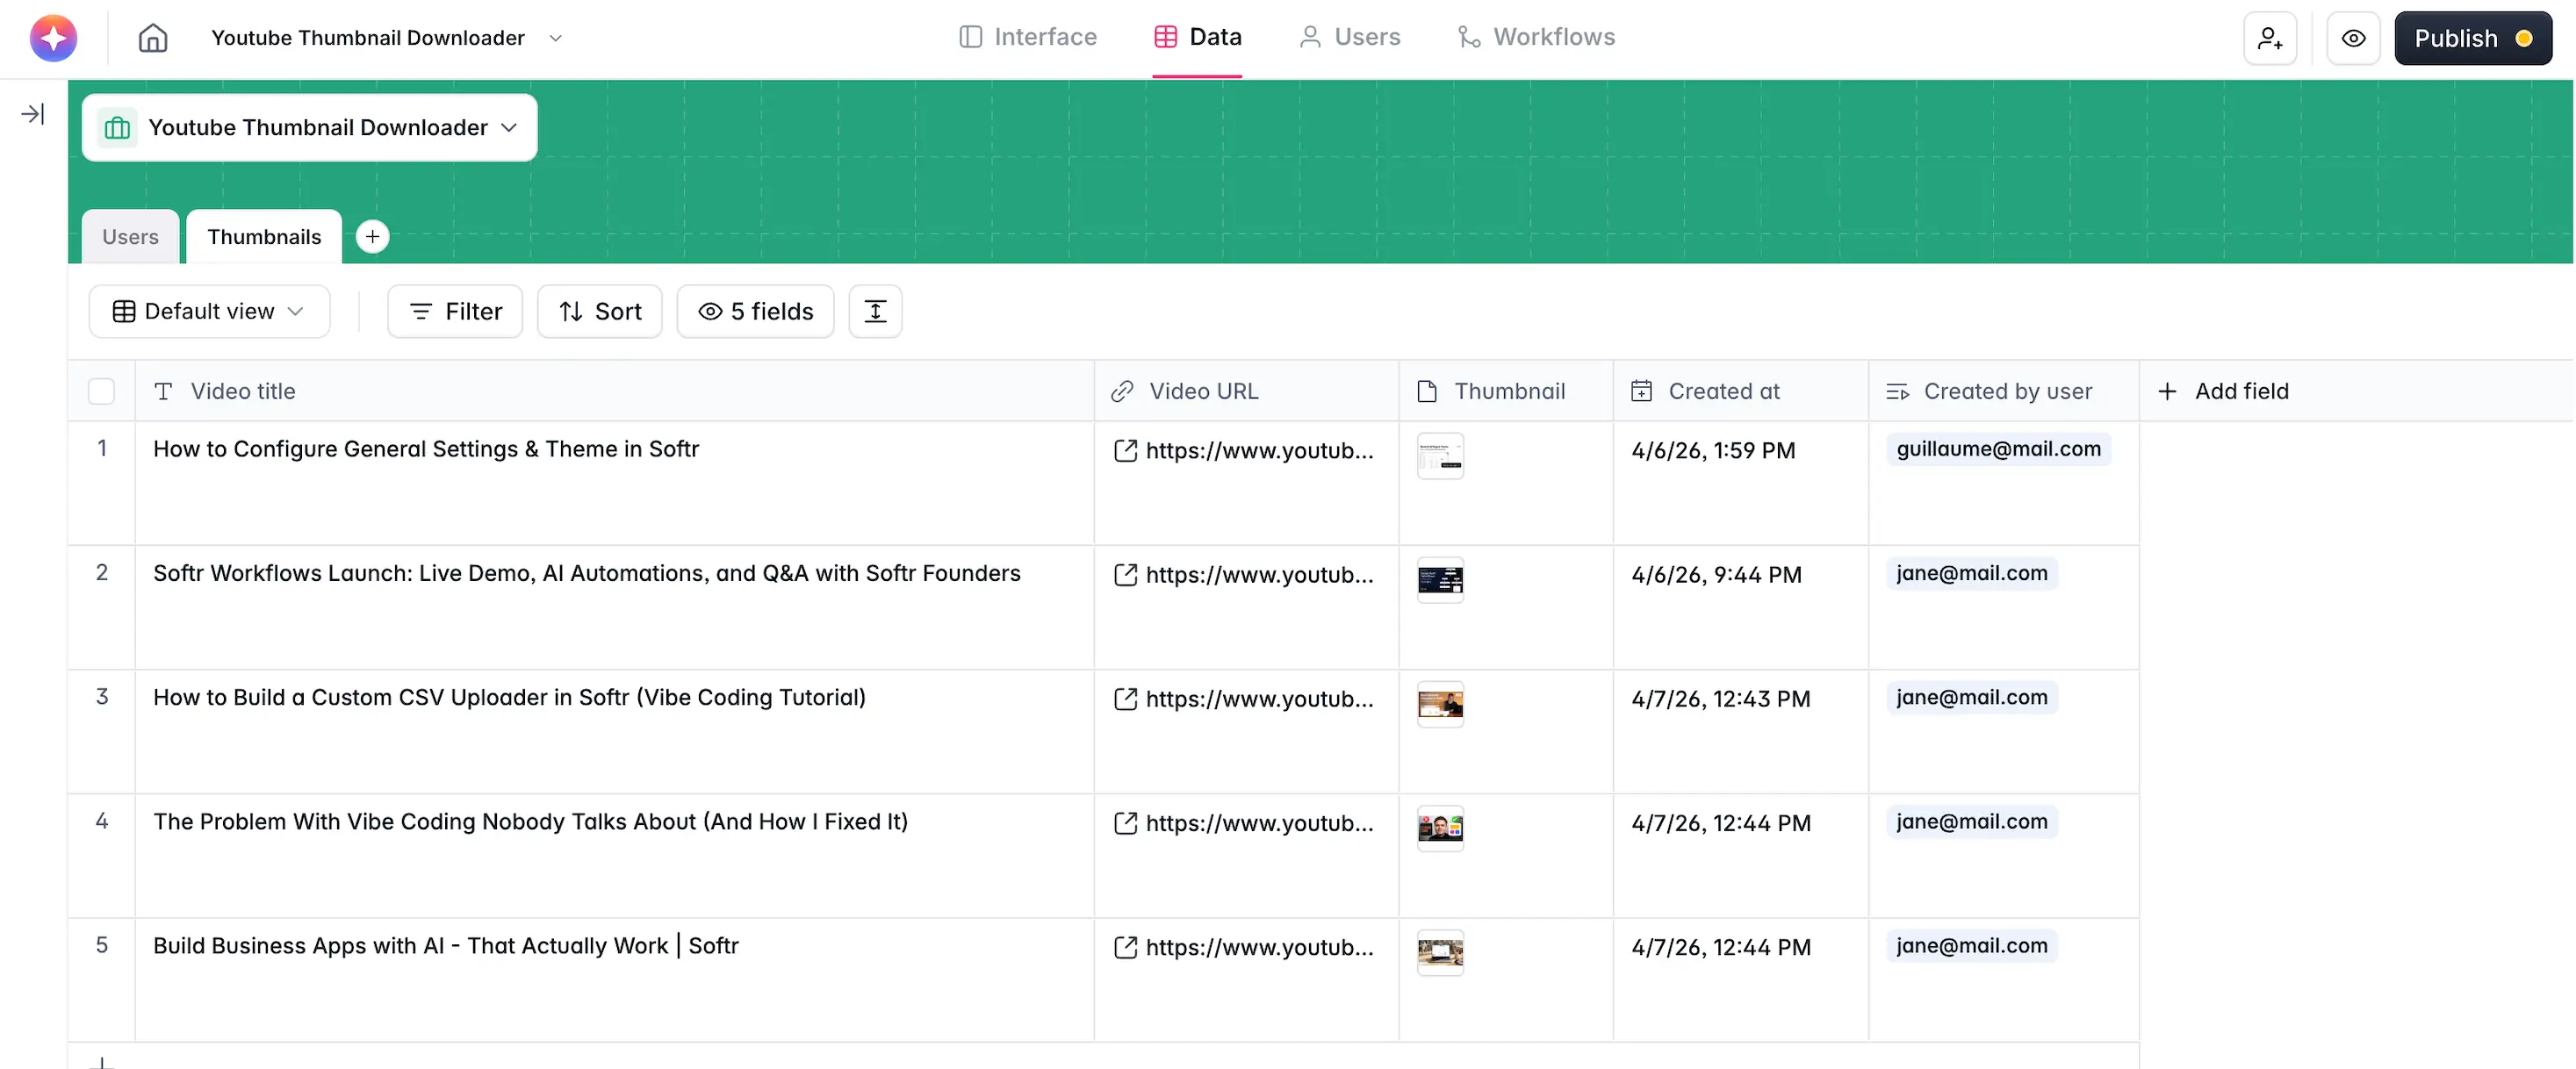Go to the Interface tab

(x=1028, y=37)
